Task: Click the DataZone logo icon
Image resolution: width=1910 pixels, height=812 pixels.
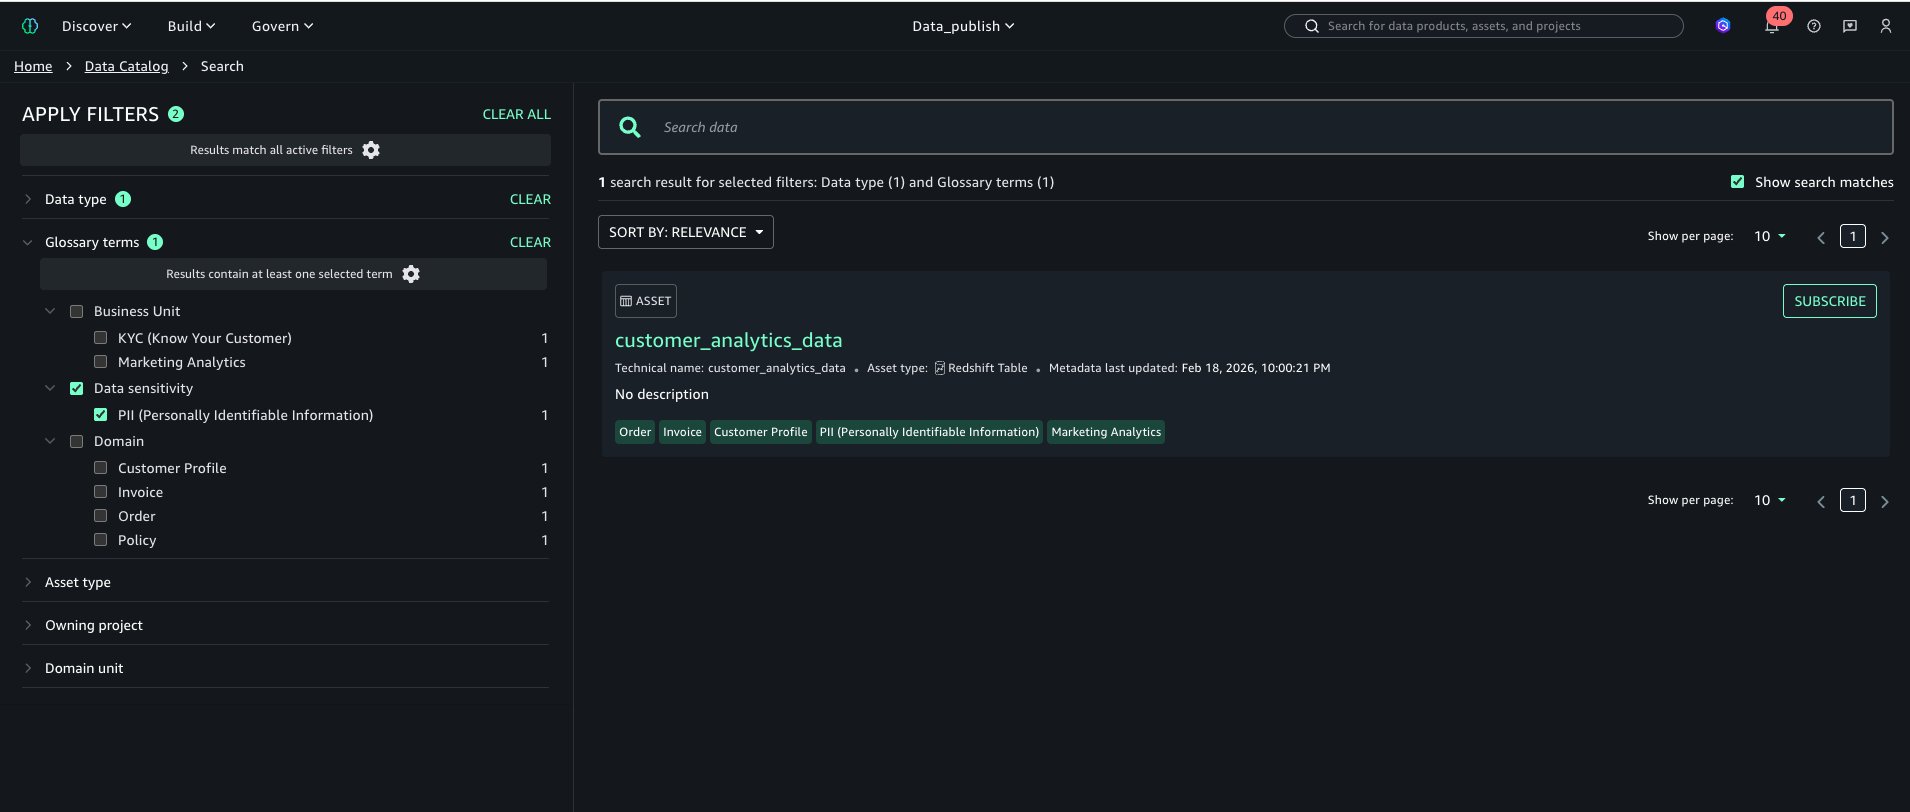Action: pyautogui.click(x=30, y=26)
